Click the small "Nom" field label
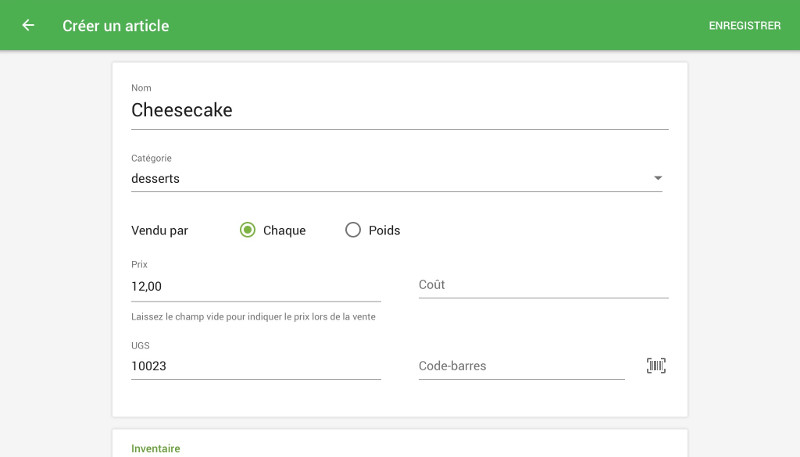The height and width of the screenshot is (457, 800). [x=141, y=88]
